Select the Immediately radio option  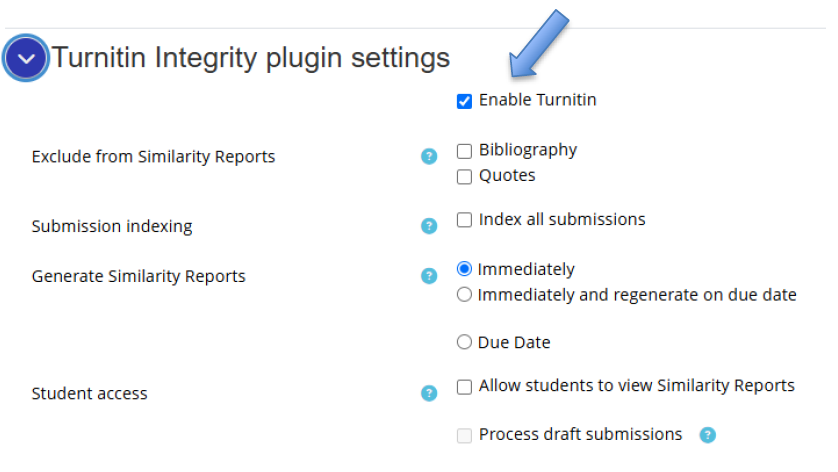click(x=464, y=270)
